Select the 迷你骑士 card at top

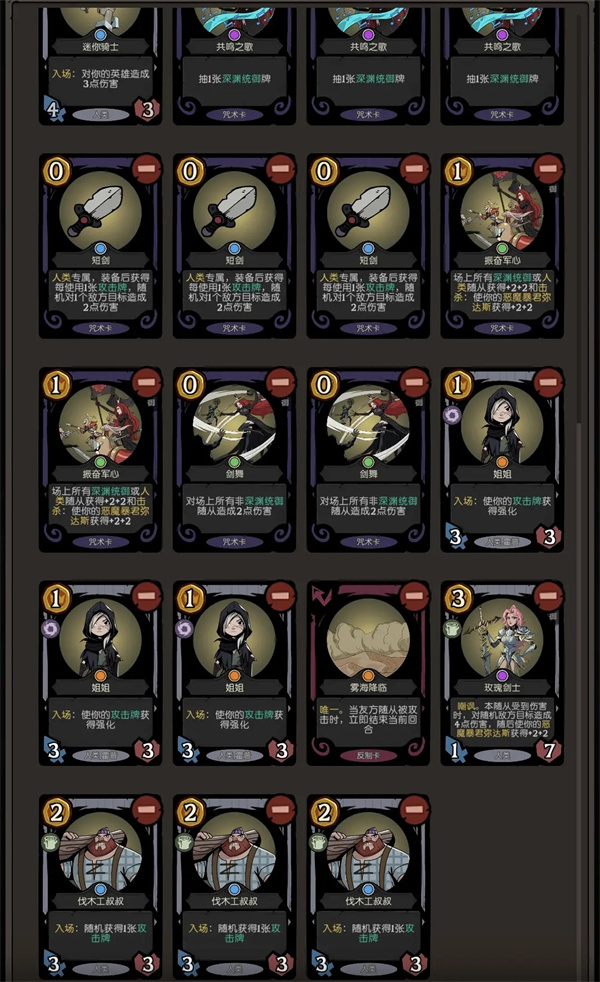tap(101, 66)
